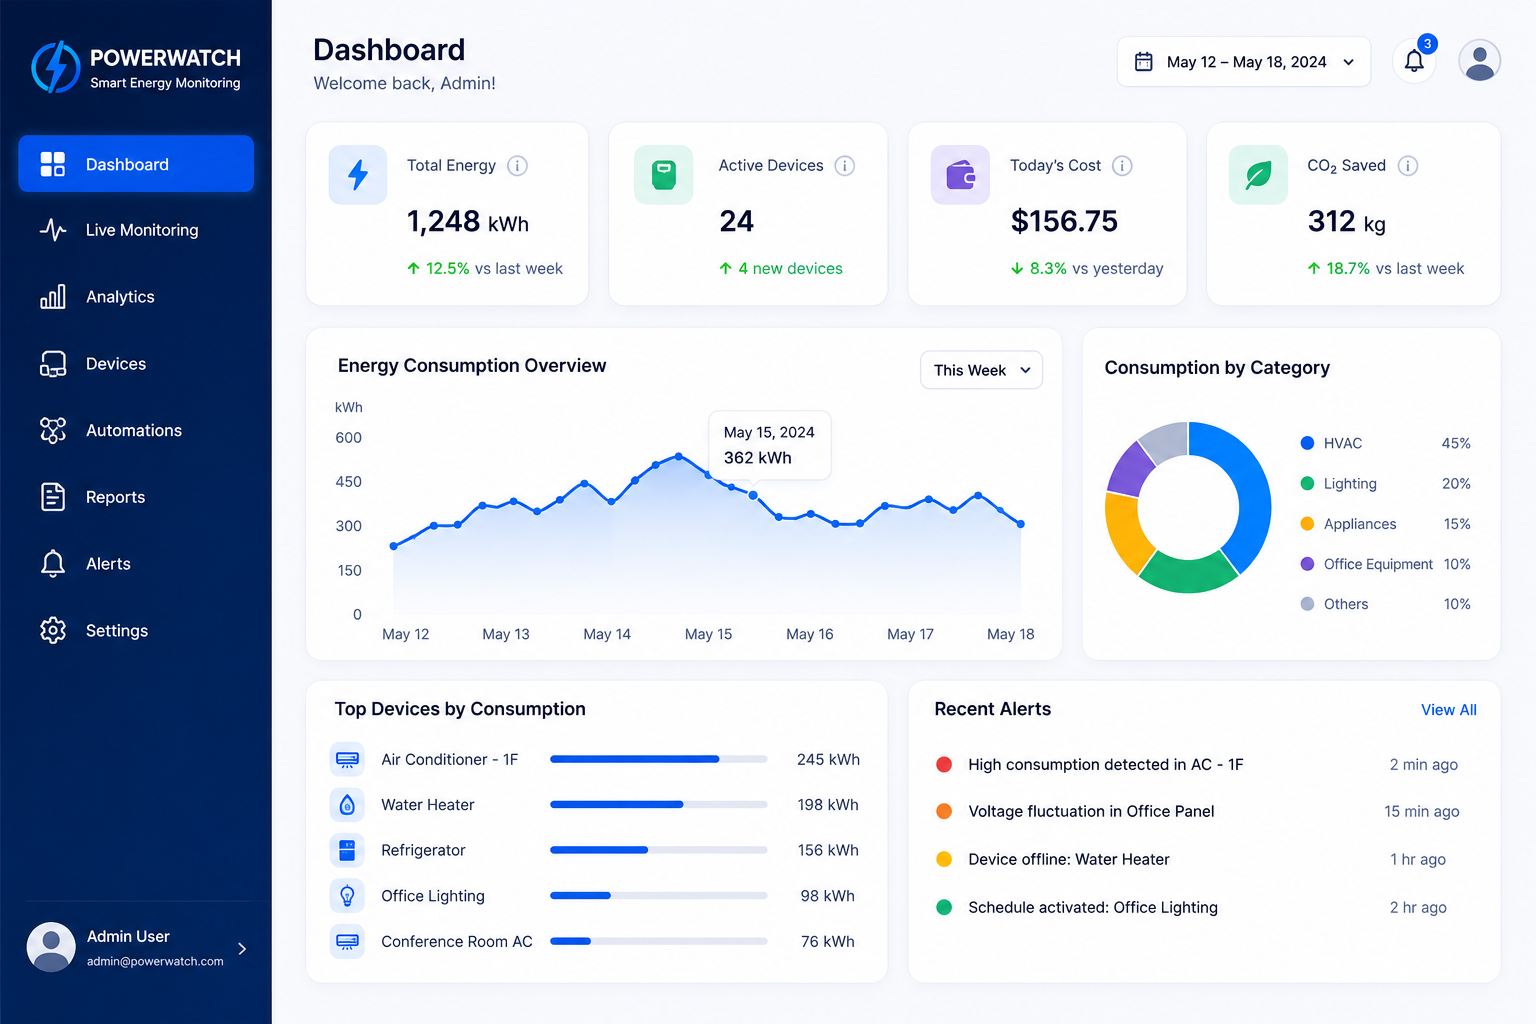The width and height of the screenshot is (1536, 1024).
Task: Click the Office Lighting bulb icon
Action: [347, 896]
